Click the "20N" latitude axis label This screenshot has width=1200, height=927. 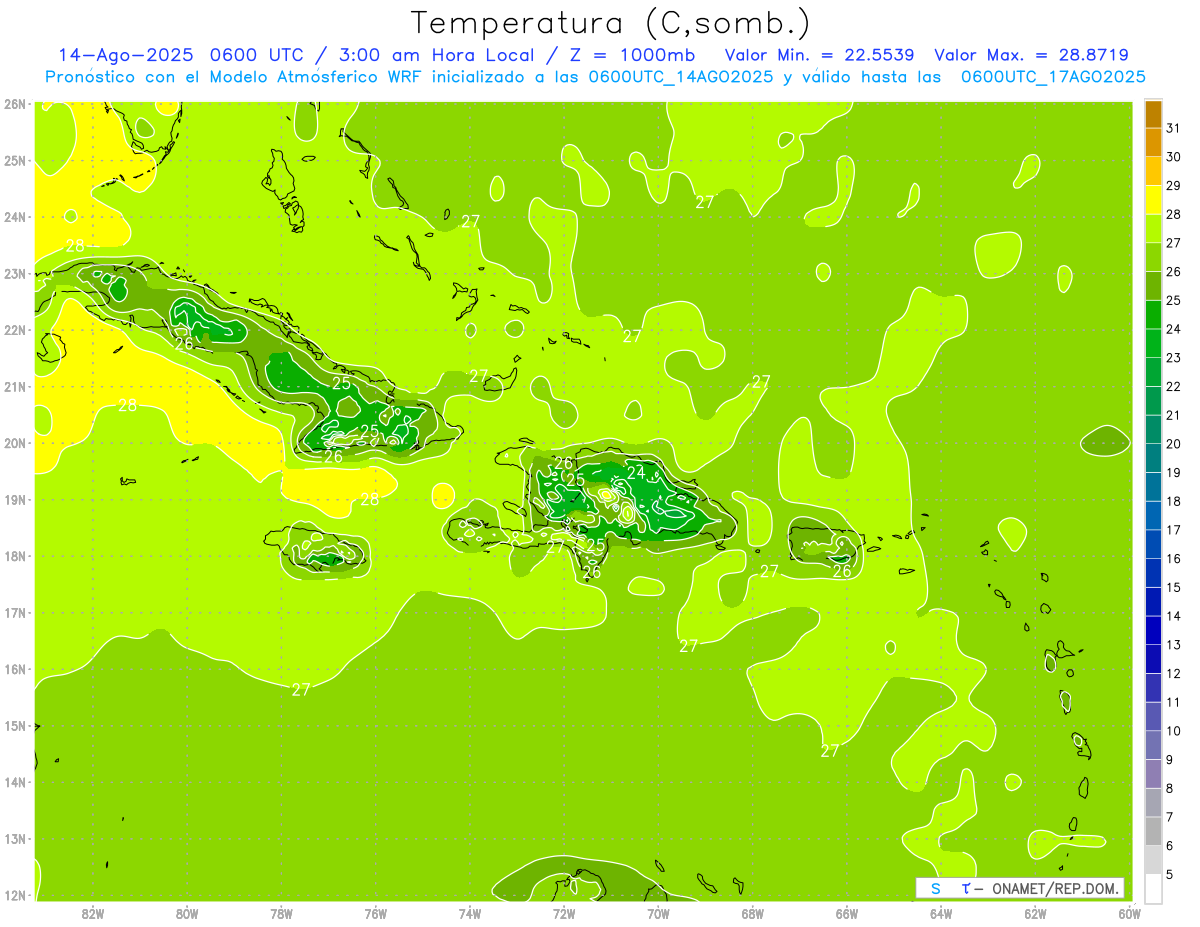(15, 443)
